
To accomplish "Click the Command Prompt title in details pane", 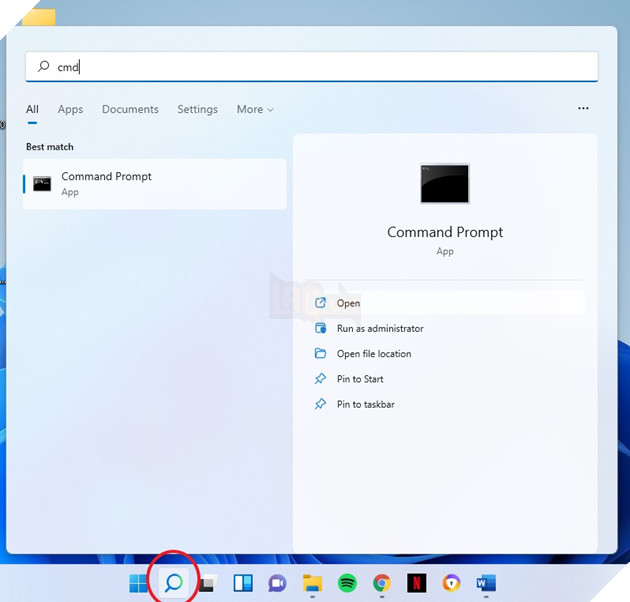I will pos(445,232).
